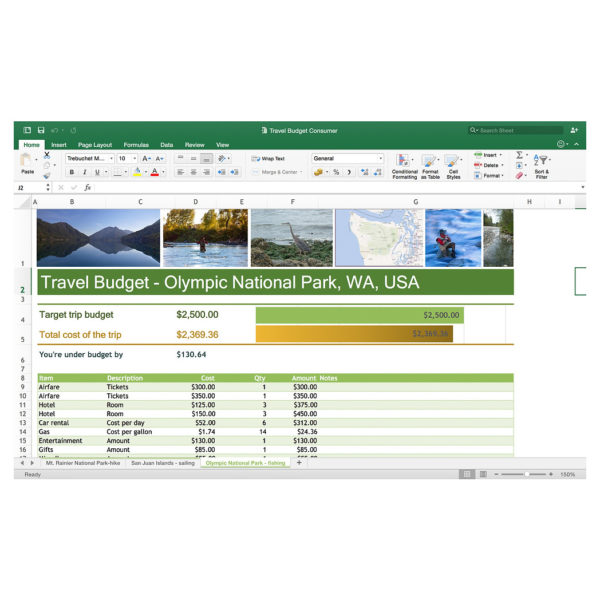Switch to Page Layout view in the status bar
The width and height of the screenshot is (600, 600).
[x=483, y=474]
